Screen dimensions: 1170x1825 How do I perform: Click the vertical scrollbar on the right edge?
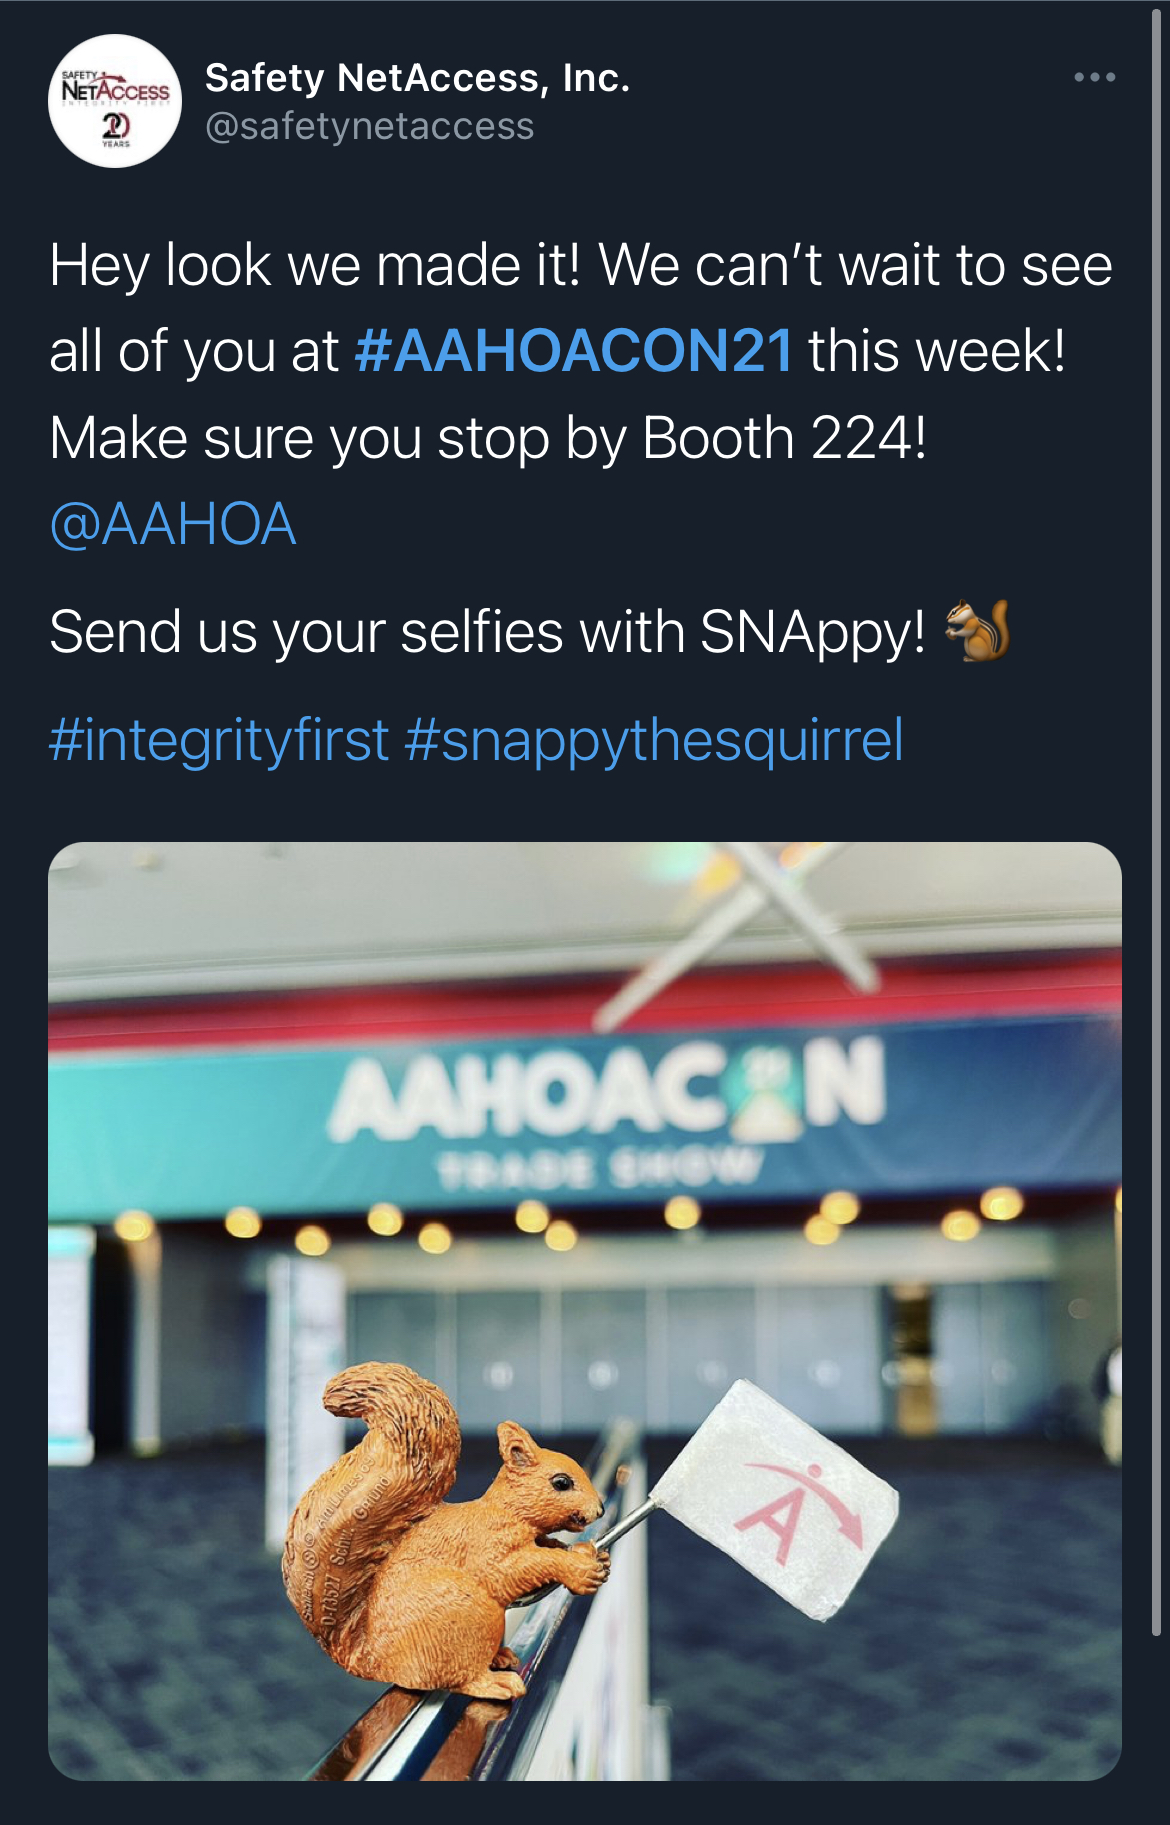click(1156, 800)
